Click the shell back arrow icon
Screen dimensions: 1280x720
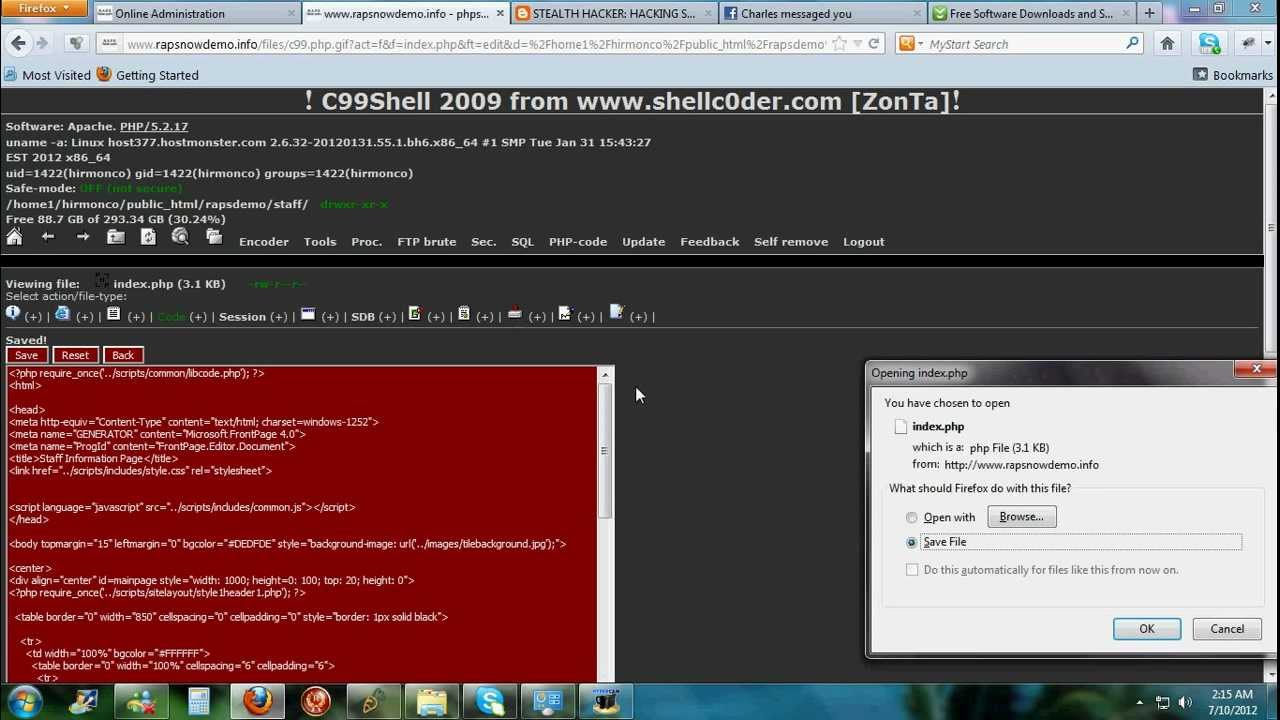pyautogui.click(x=47, y=237)
